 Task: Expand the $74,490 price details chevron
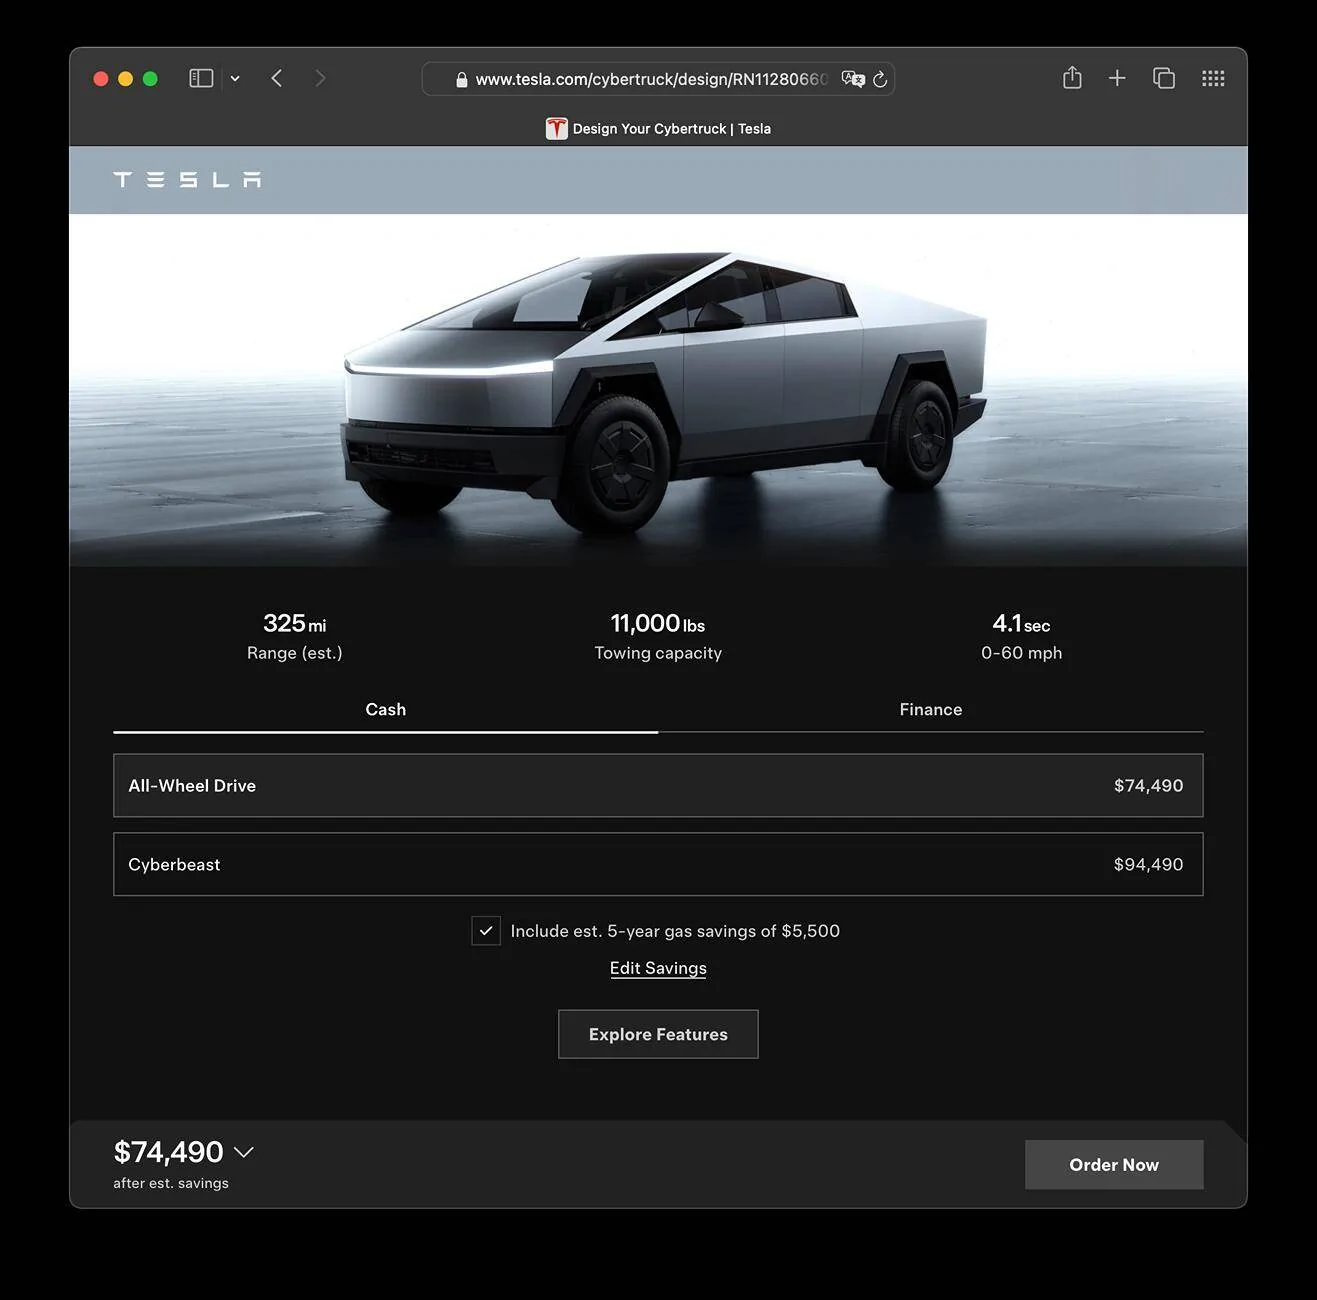tap(243, 1152)
